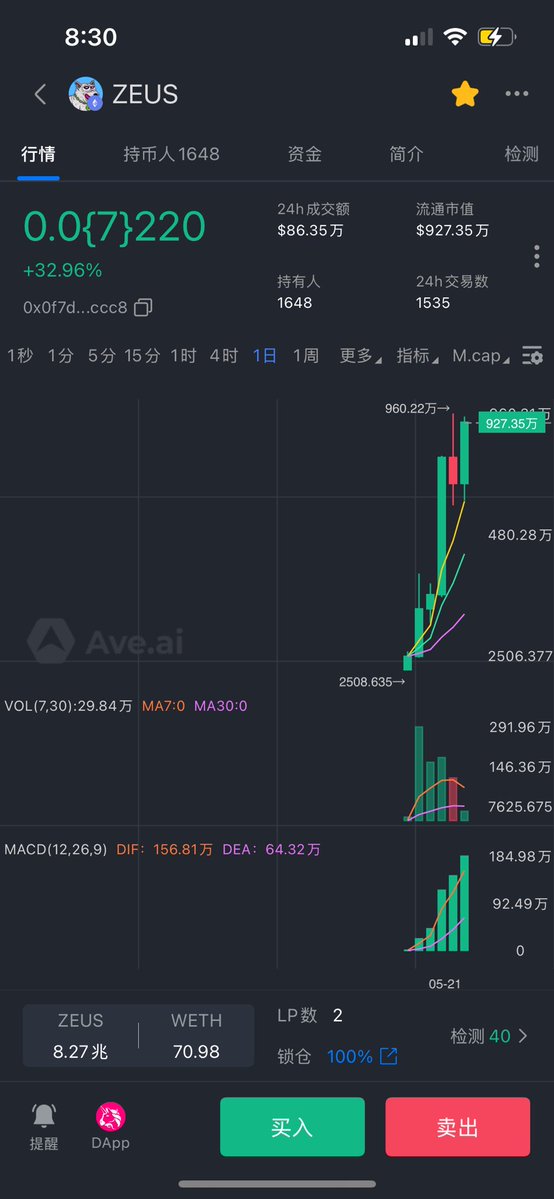Open the three-dot more options menu
554x1199 pixels.
click(x=517, y=94)
